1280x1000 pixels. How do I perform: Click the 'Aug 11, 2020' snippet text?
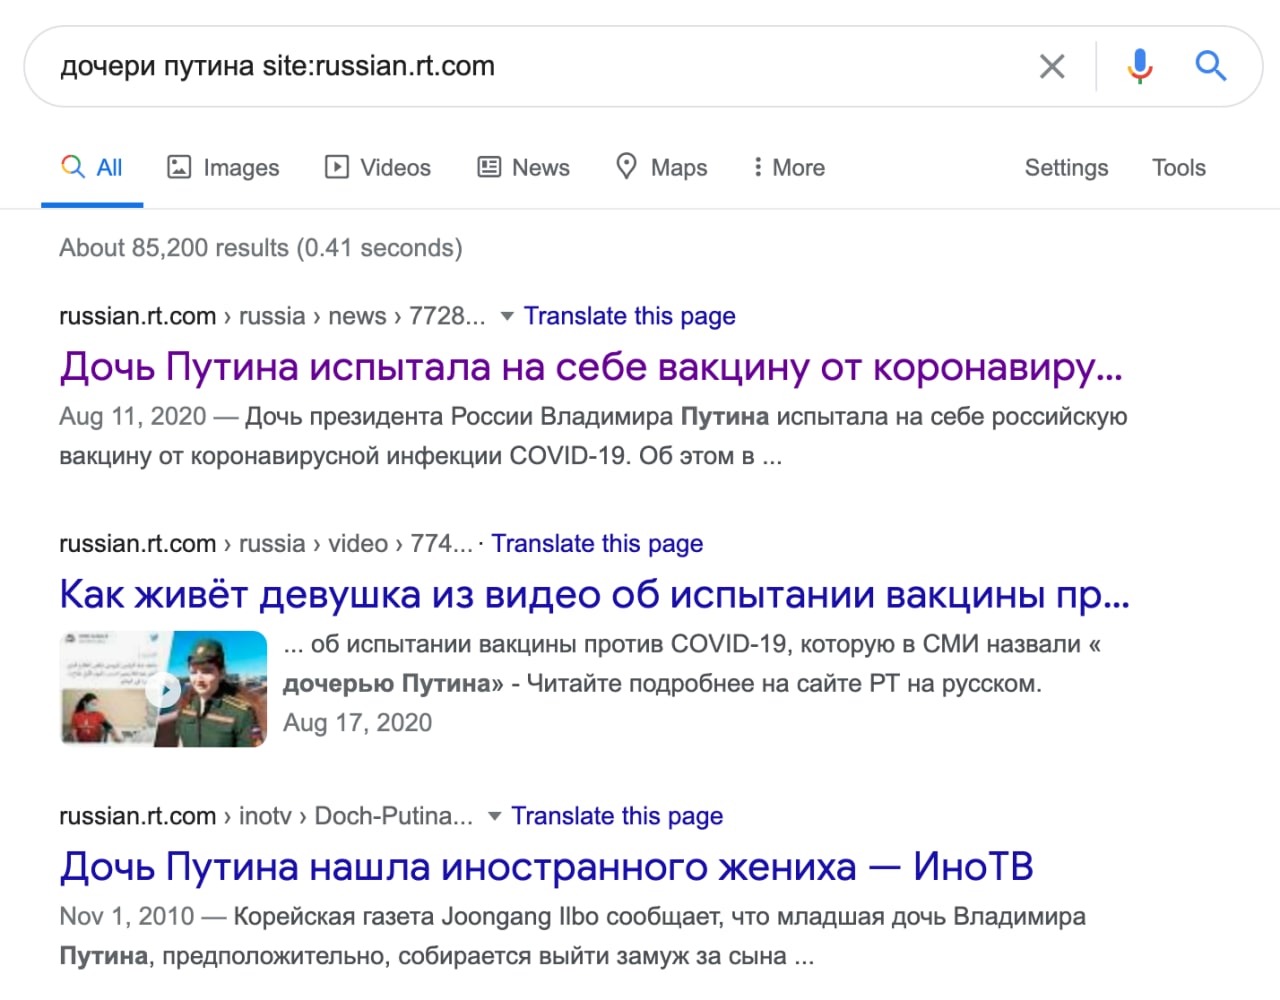(133, 417)
